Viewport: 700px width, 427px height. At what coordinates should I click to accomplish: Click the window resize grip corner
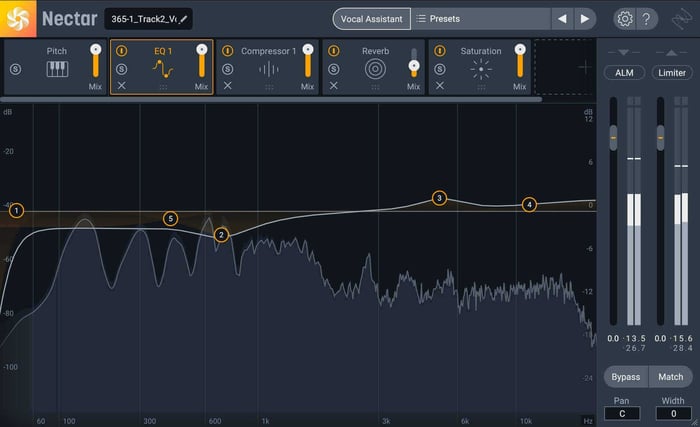695,422
